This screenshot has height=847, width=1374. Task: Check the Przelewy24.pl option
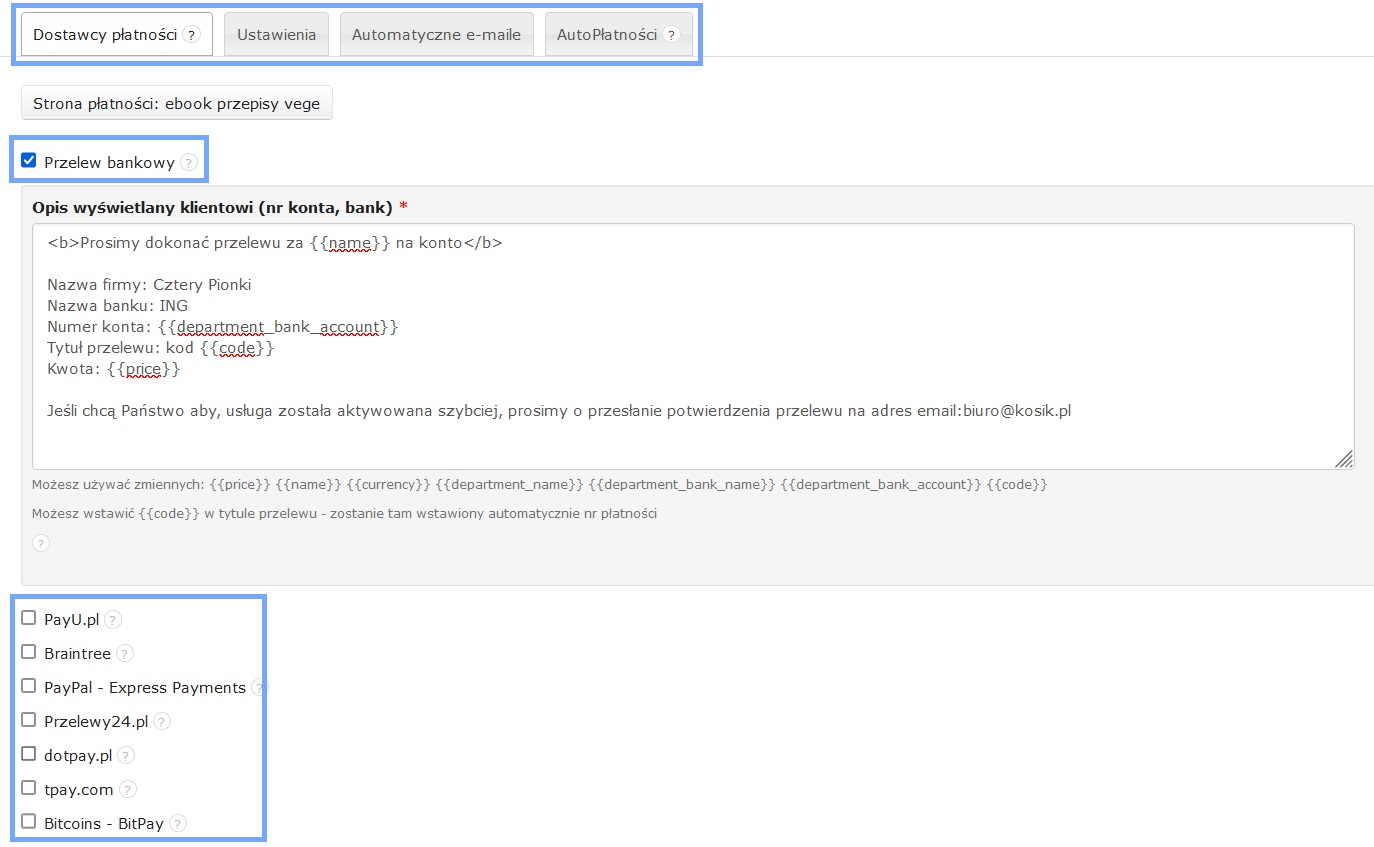click(29, 720)
